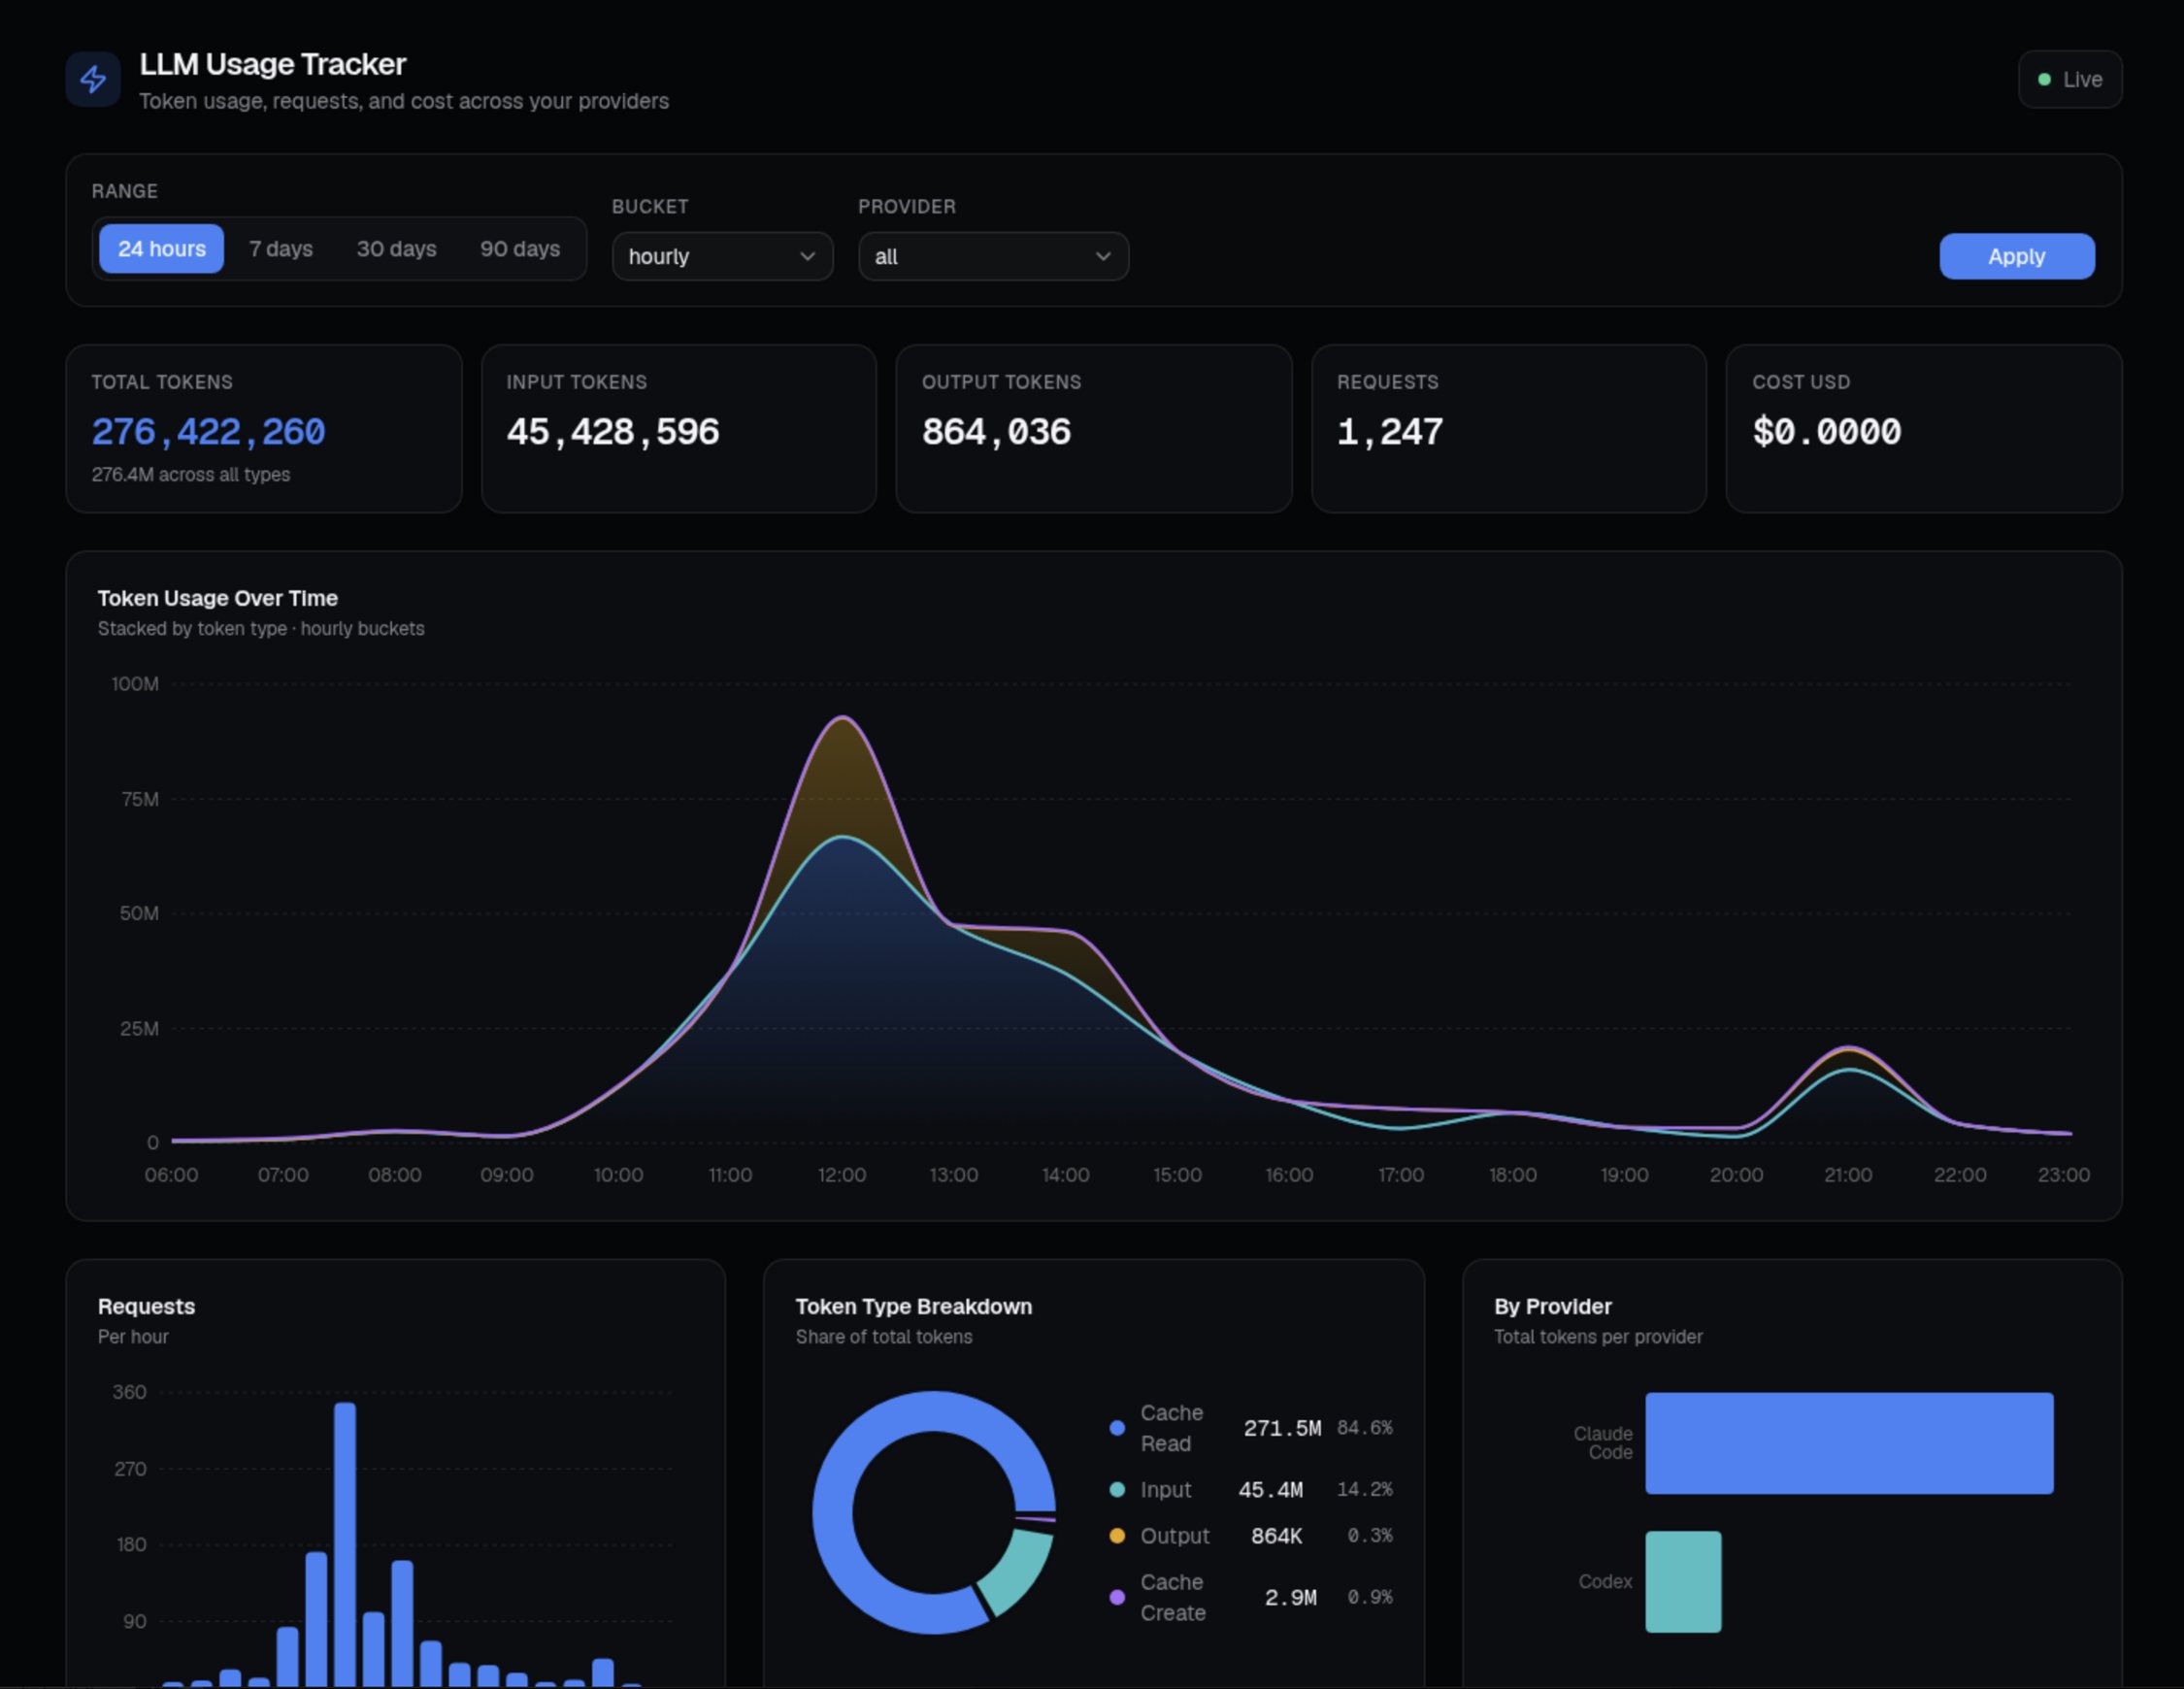The height and width of the screenshot is (1689, 2184).
Task: Click the requests count 1,247
Action: (1390, 431)
